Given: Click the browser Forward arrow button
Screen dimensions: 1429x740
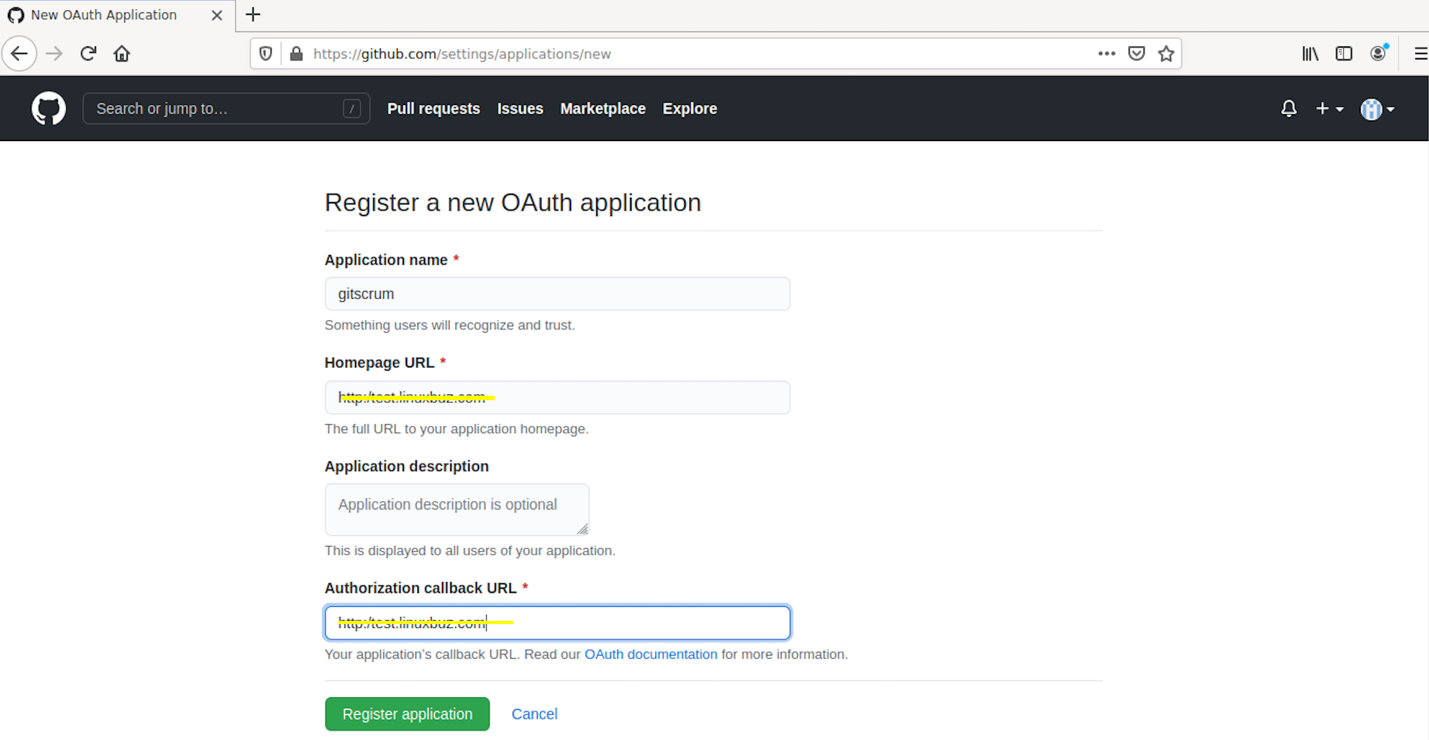Looking at the screenshot, I should point(54,54).
